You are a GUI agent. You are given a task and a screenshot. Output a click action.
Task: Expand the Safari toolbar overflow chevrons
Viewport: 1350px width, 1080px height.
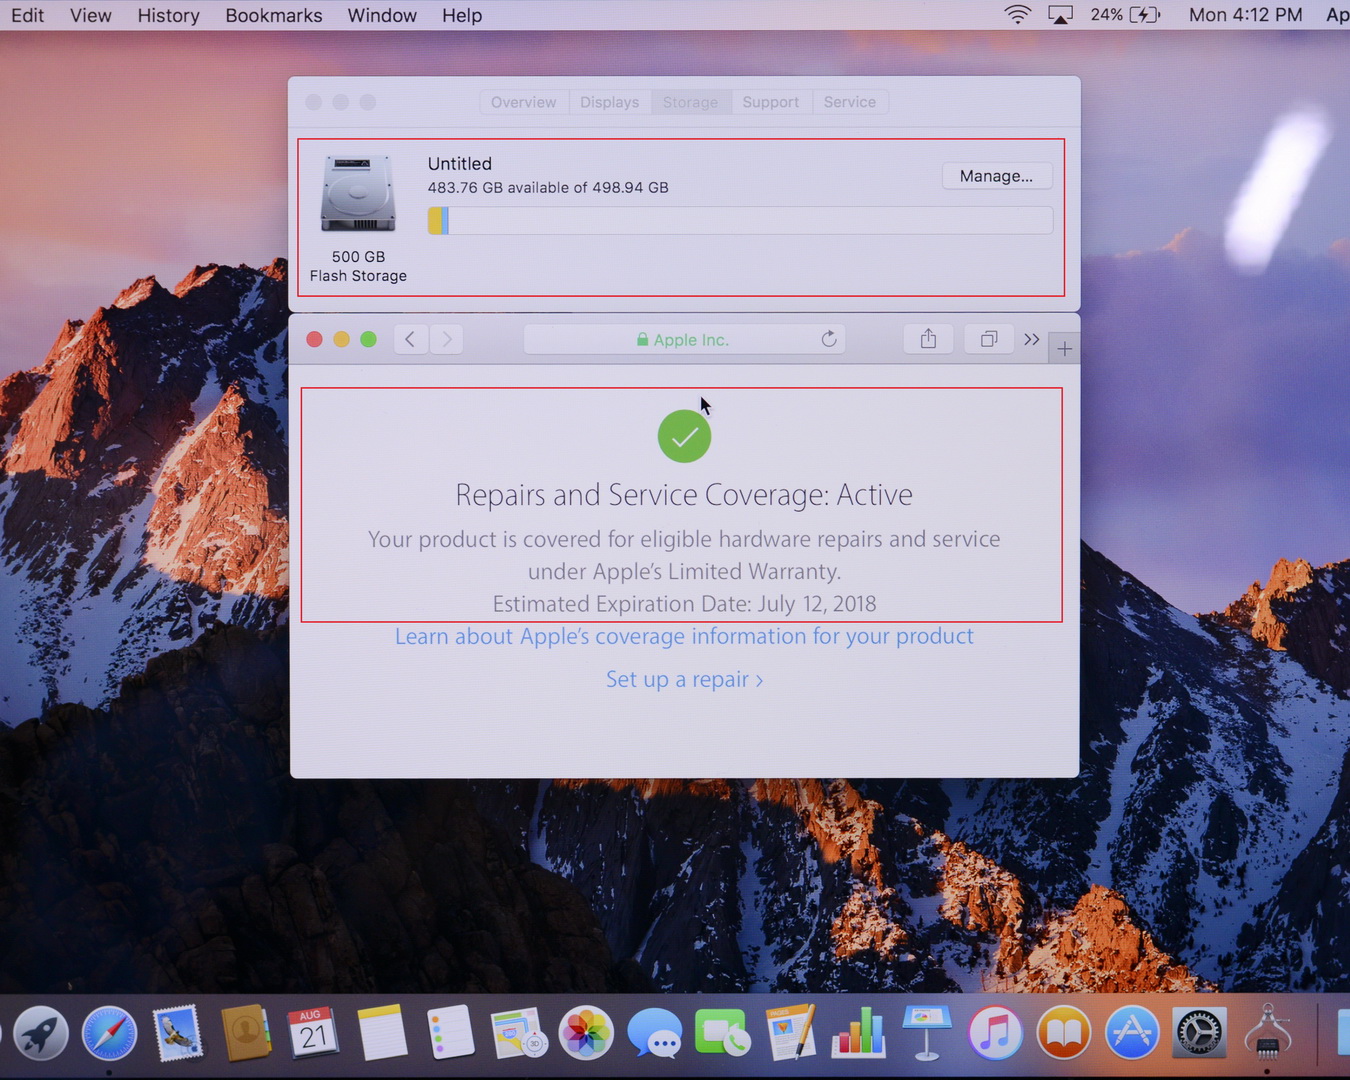tap(1032, 339)
